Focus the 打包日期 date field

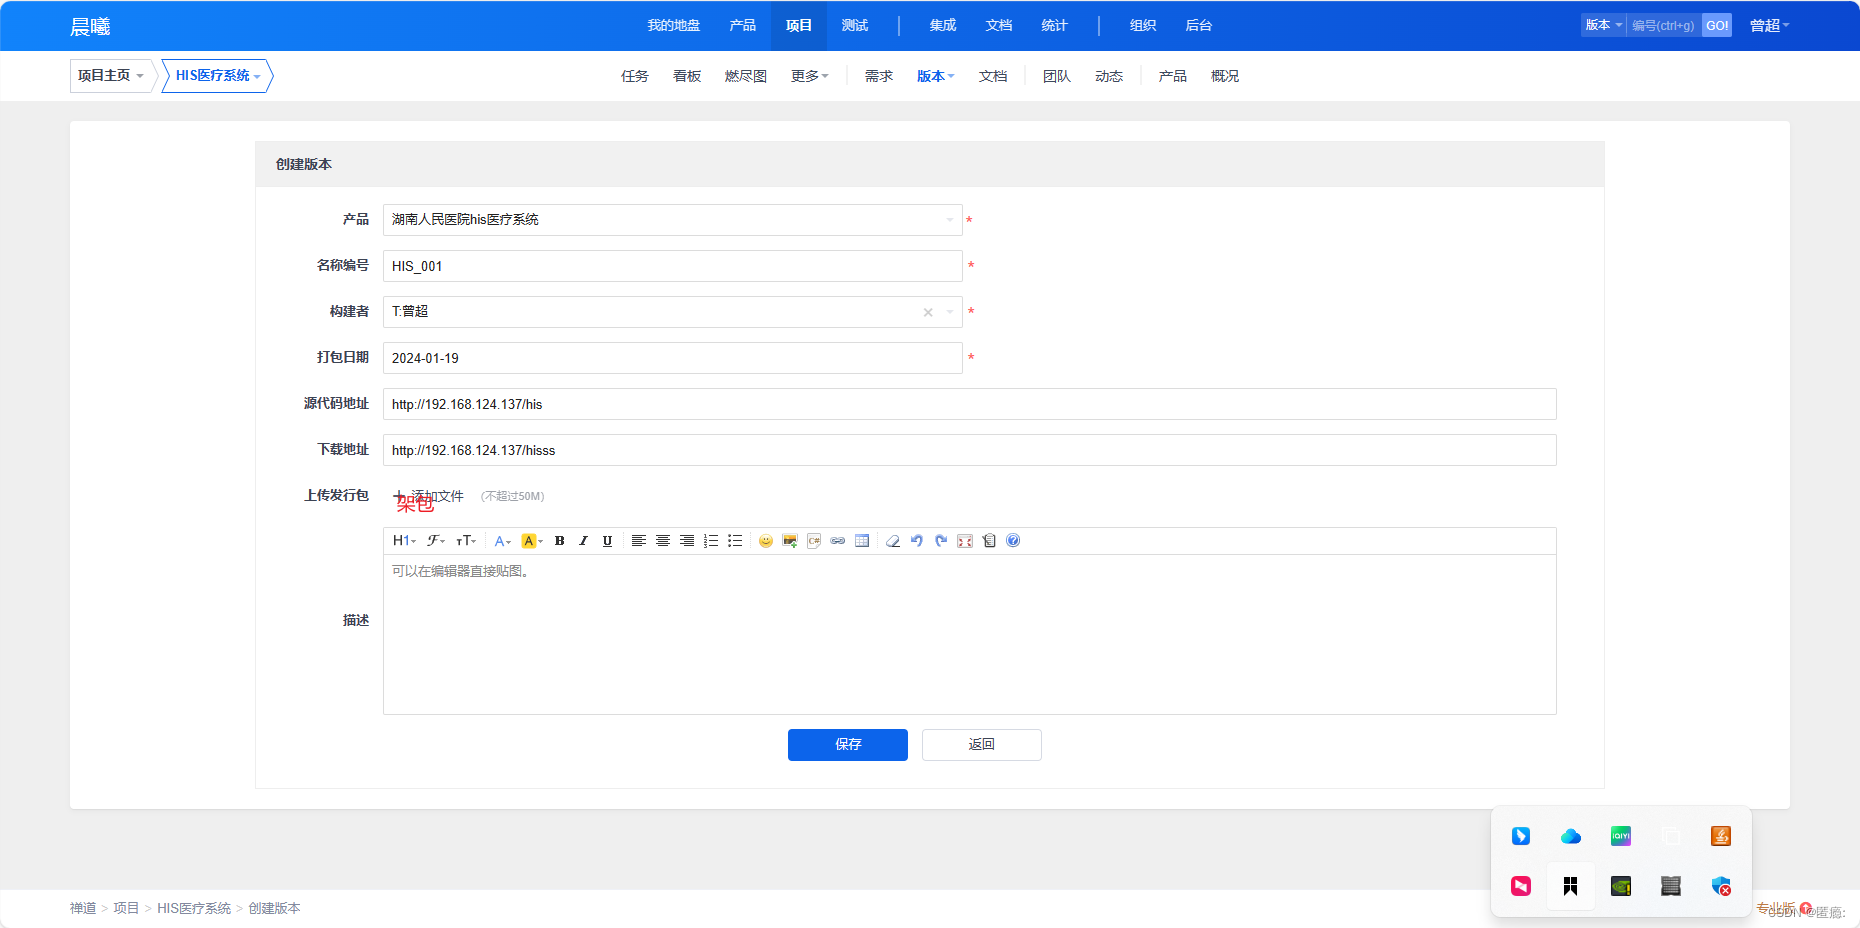pyautogui.click(x=672, y=358)
